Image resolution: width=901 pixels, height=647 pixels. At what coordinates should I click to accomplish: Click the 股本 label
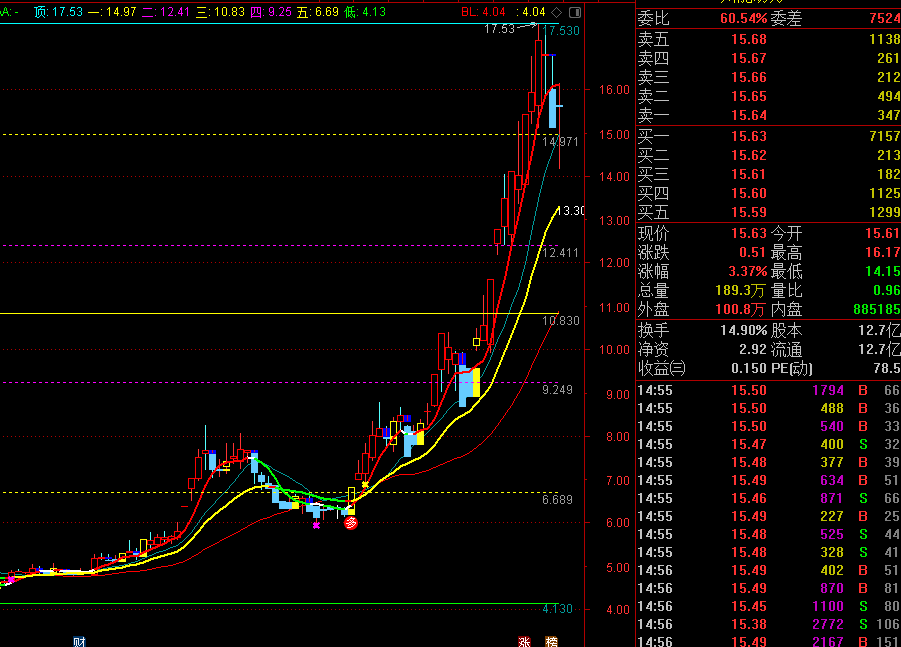(786, 330)
